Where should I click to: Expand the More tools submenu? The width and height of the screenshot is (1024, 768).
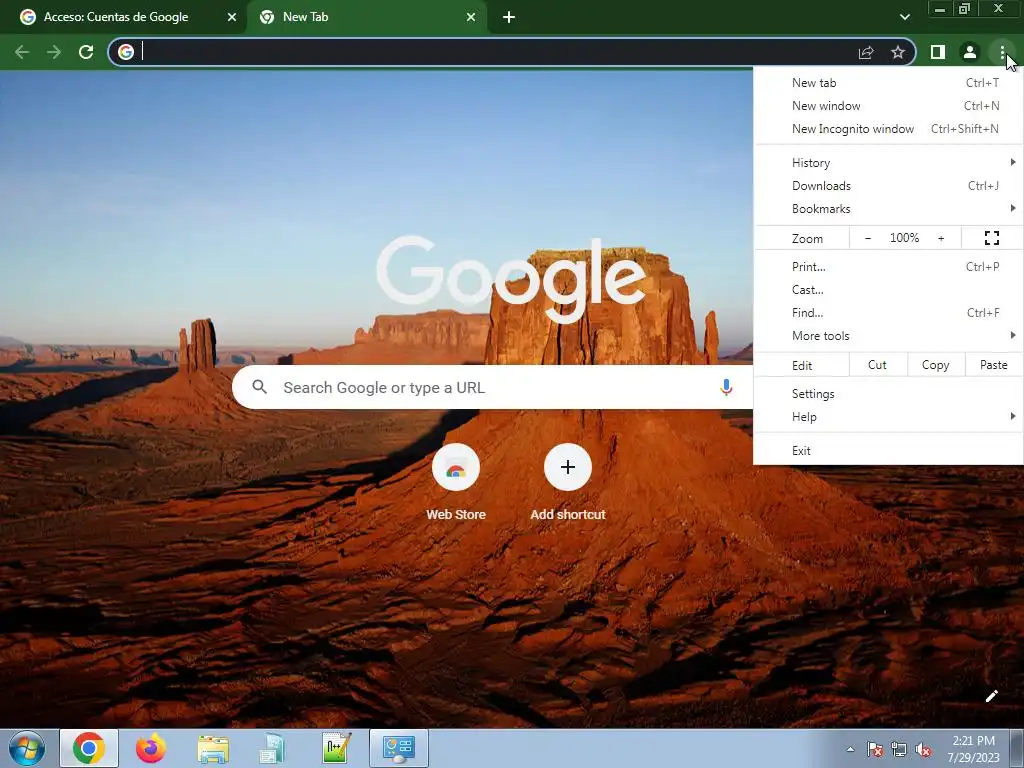[888, 336]
